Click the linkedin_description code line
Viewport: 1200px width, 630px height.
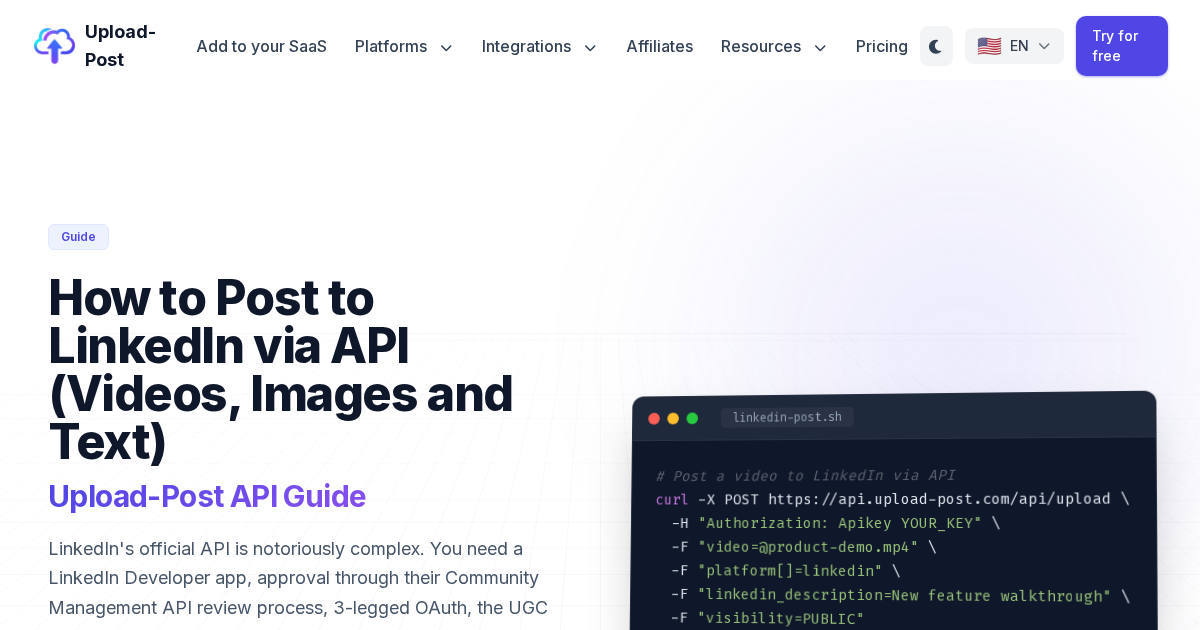900,596
